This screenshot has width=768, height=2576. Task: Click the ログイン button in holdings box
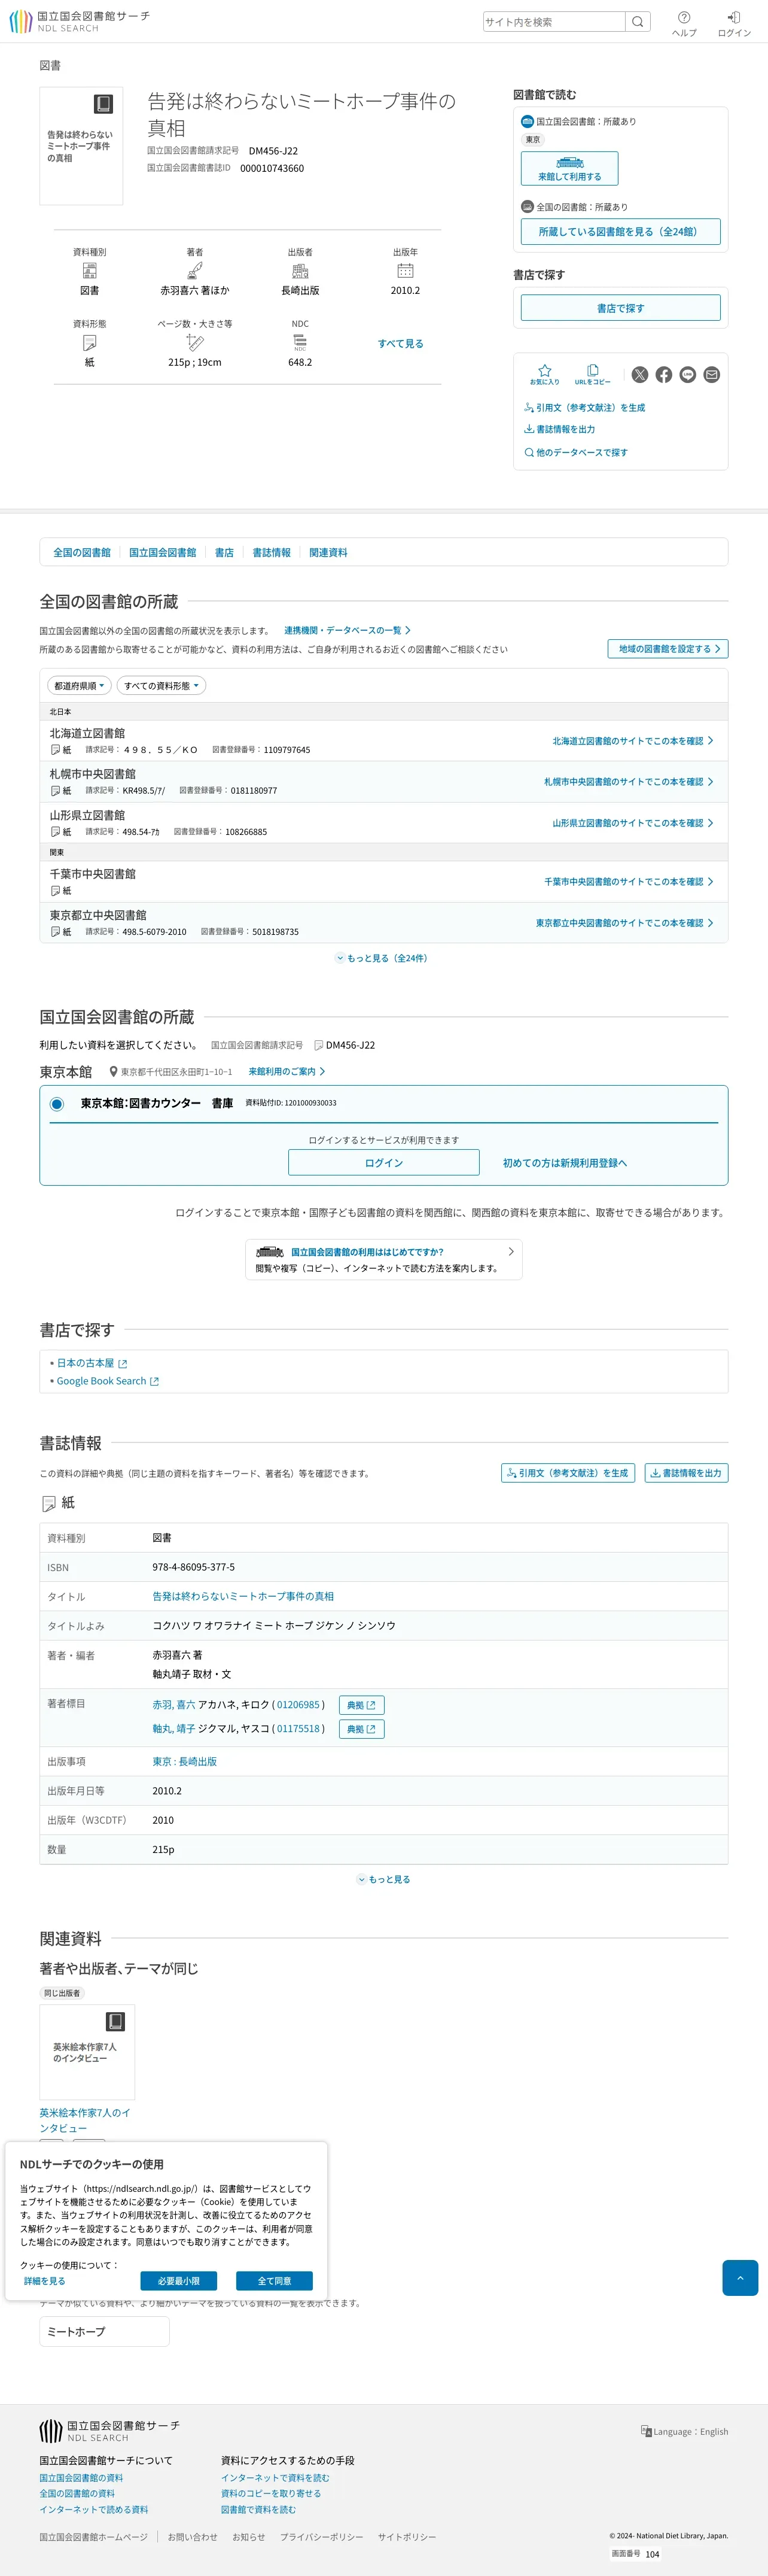[384, 1162]
